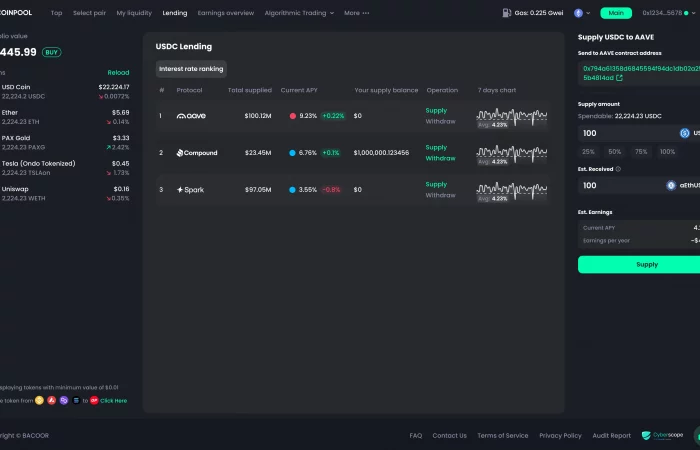Select the 100% amount preset

coord(667,152)
